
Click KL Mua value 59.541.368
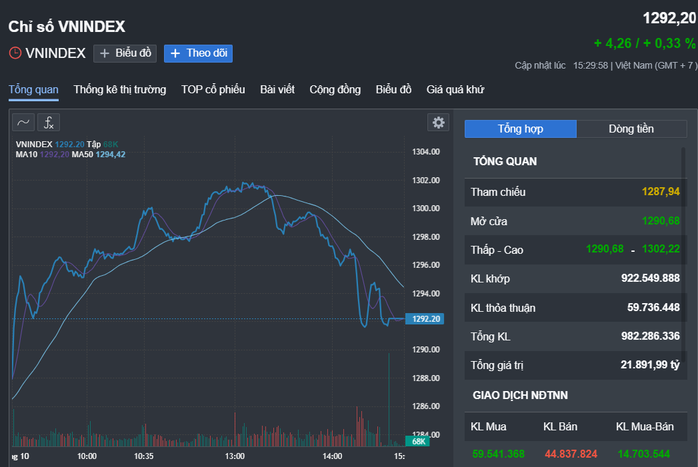pyautogui.click(x=498, y=454)
